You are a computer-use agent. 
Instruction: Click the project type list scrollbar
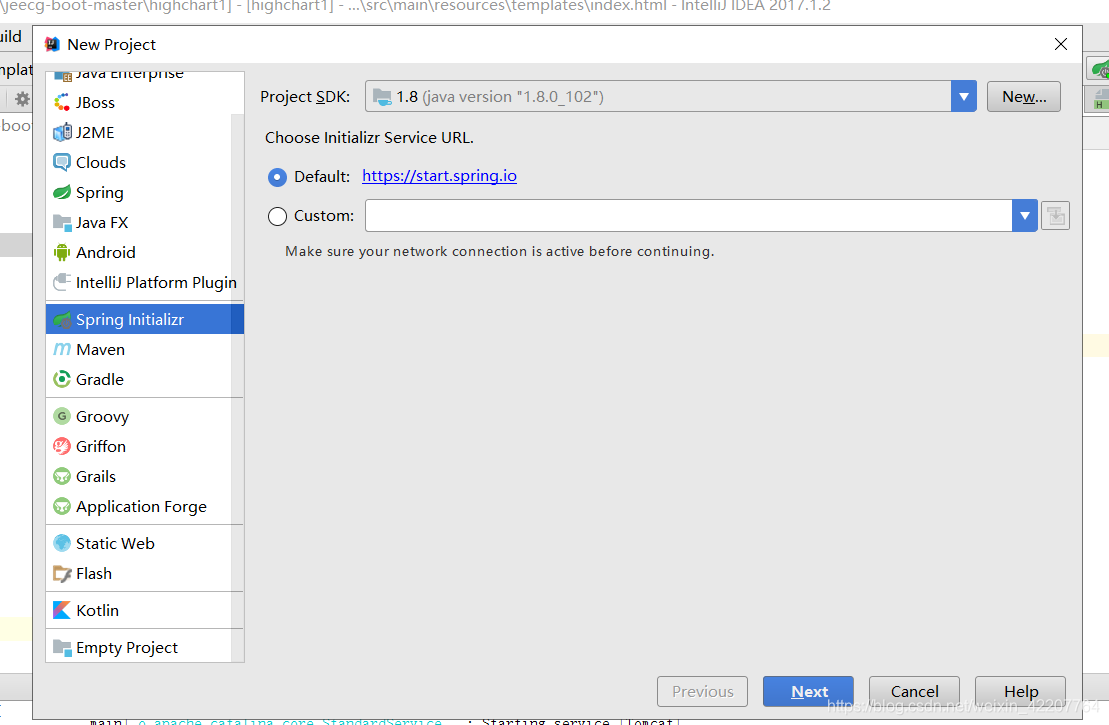click(238, 388)
